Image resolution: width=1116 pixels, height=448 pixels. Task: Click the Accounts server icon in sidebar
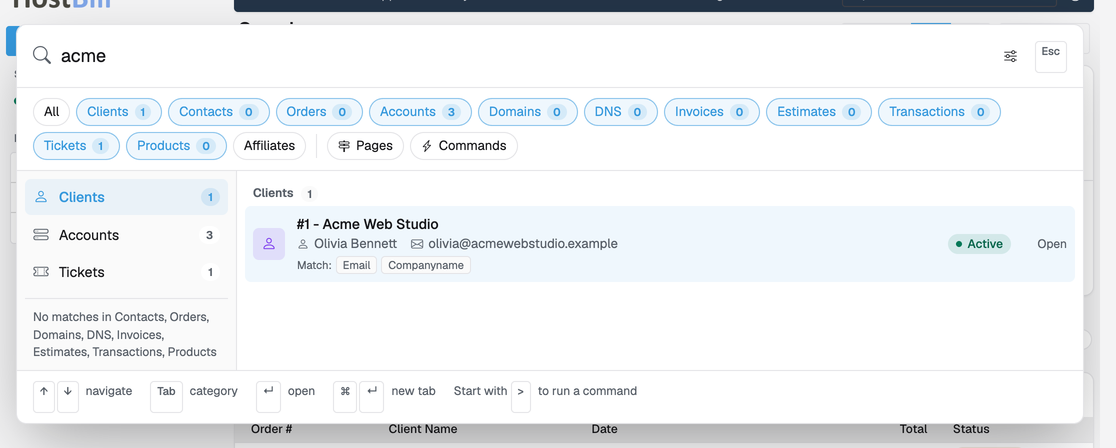click(41, 235)
